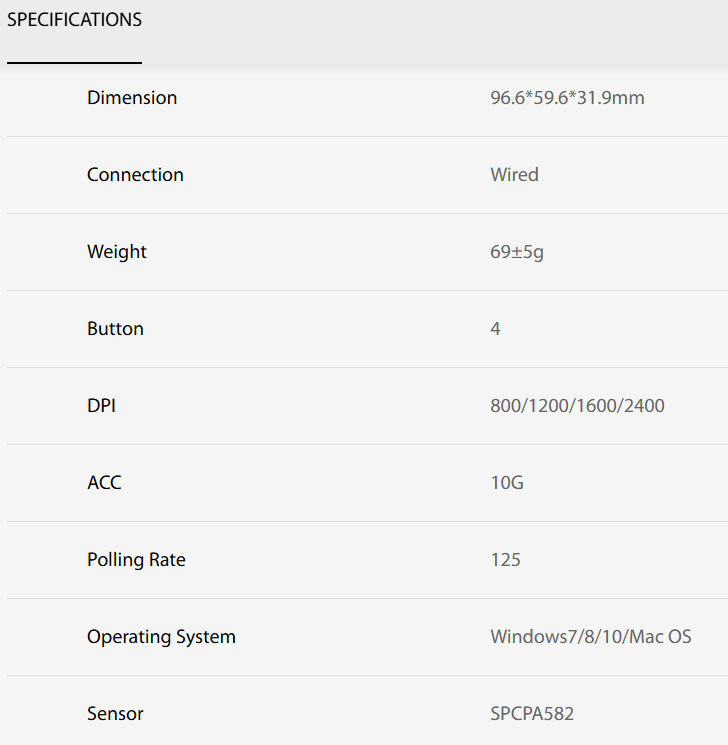This screenshot has height=745, width=728.
Task: Click the underline beneath the SPECIFICATIONS tab
Action: (74, 63)
